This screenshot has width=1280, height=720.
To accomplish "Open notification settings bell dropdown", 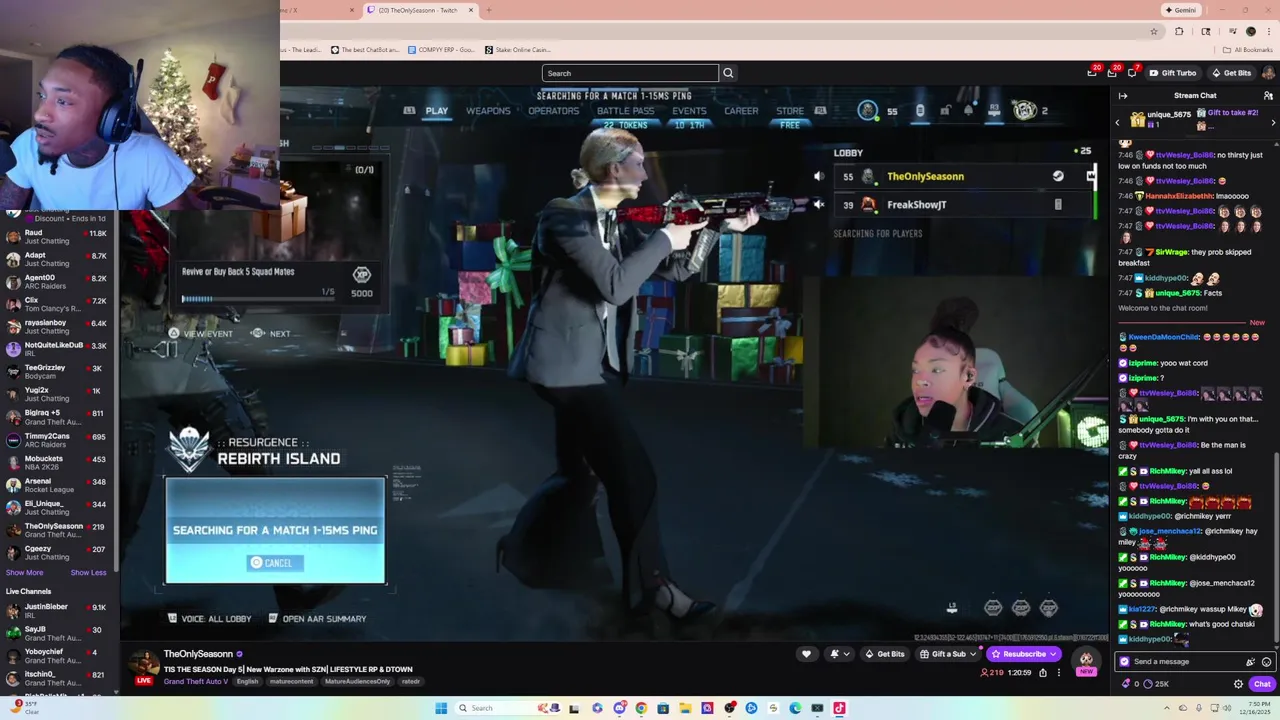I will pyautogui.click(x=839, y=654).
